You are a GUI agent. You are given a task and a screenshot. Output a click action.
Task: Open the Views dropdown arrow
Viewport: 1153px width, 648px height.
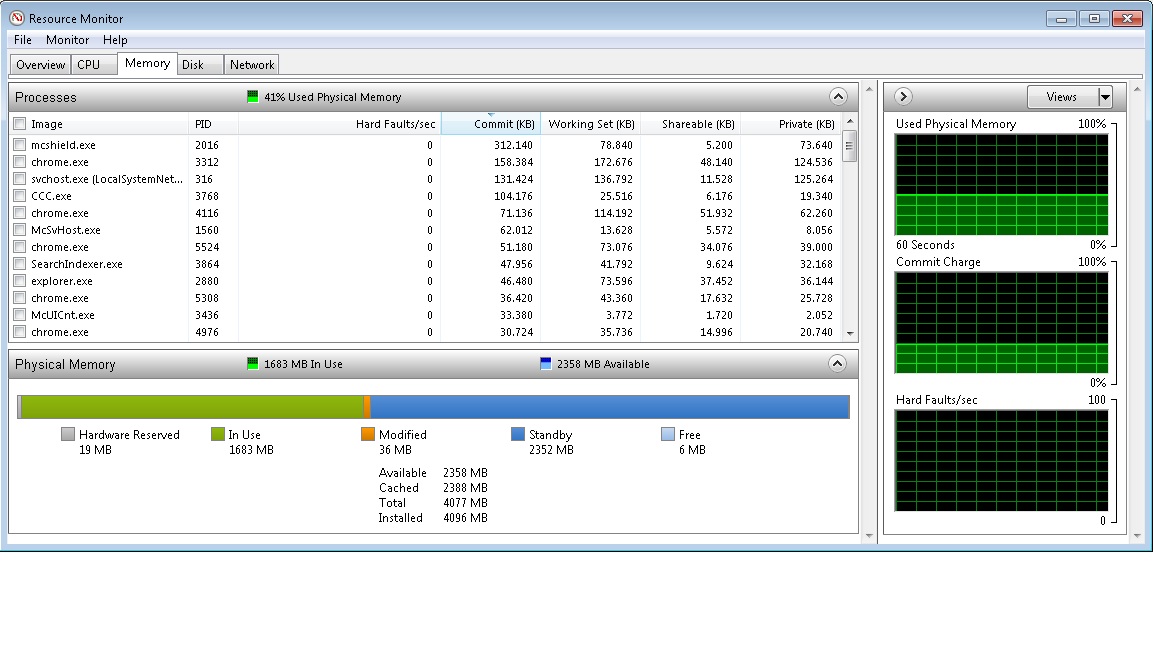[1105, 97]
